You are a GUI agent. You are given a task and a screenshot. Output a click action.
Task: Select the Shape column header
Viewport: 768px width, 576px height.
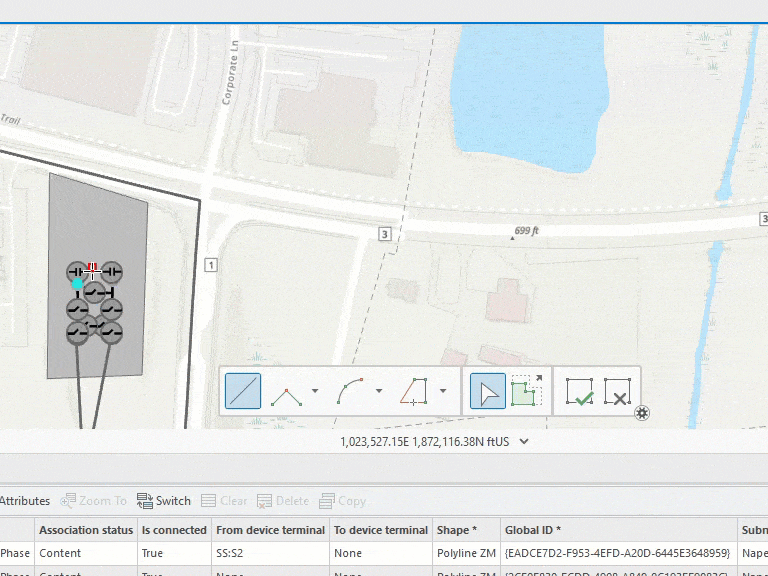click(466, 530)
